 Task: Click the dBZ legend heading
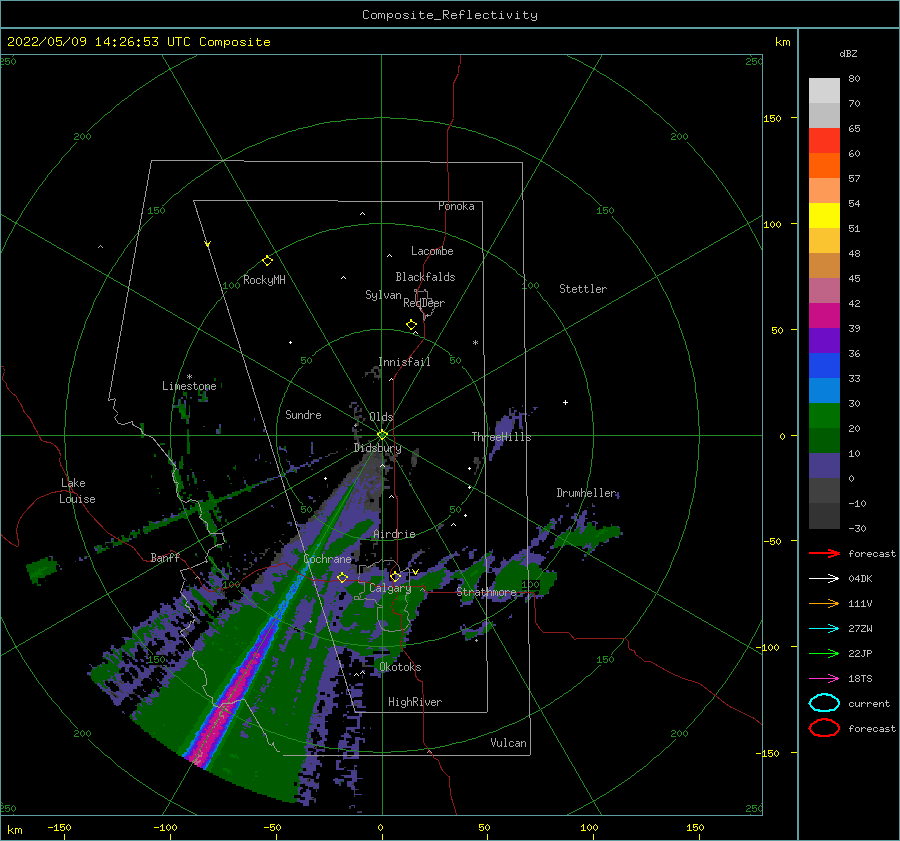tap(848, 54)
